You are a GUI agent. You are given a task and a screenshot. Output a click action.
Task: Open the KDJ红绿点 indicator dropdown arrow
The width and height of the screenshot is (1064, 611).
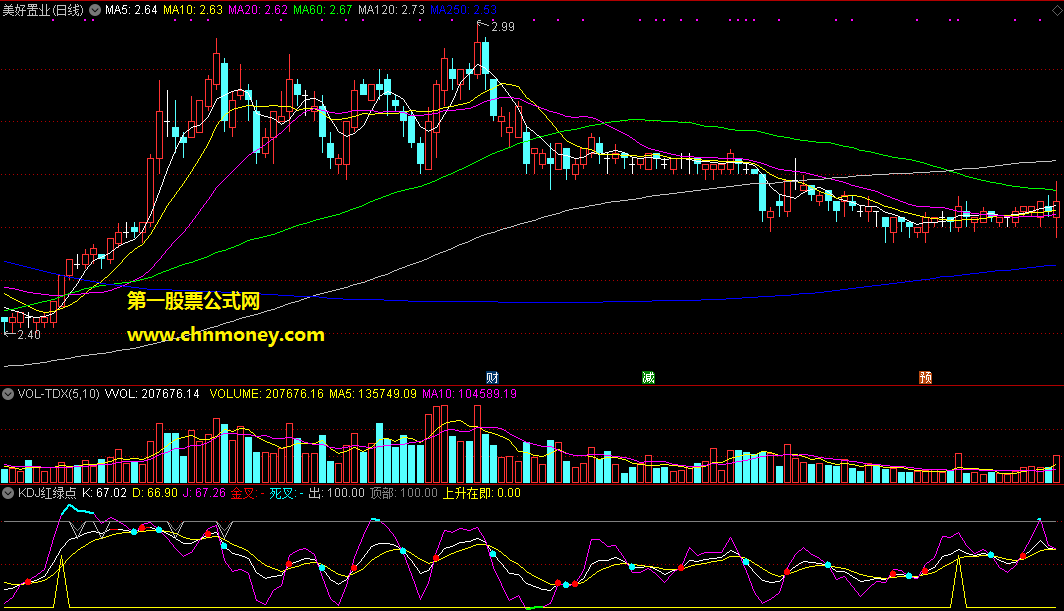point(8,493)
